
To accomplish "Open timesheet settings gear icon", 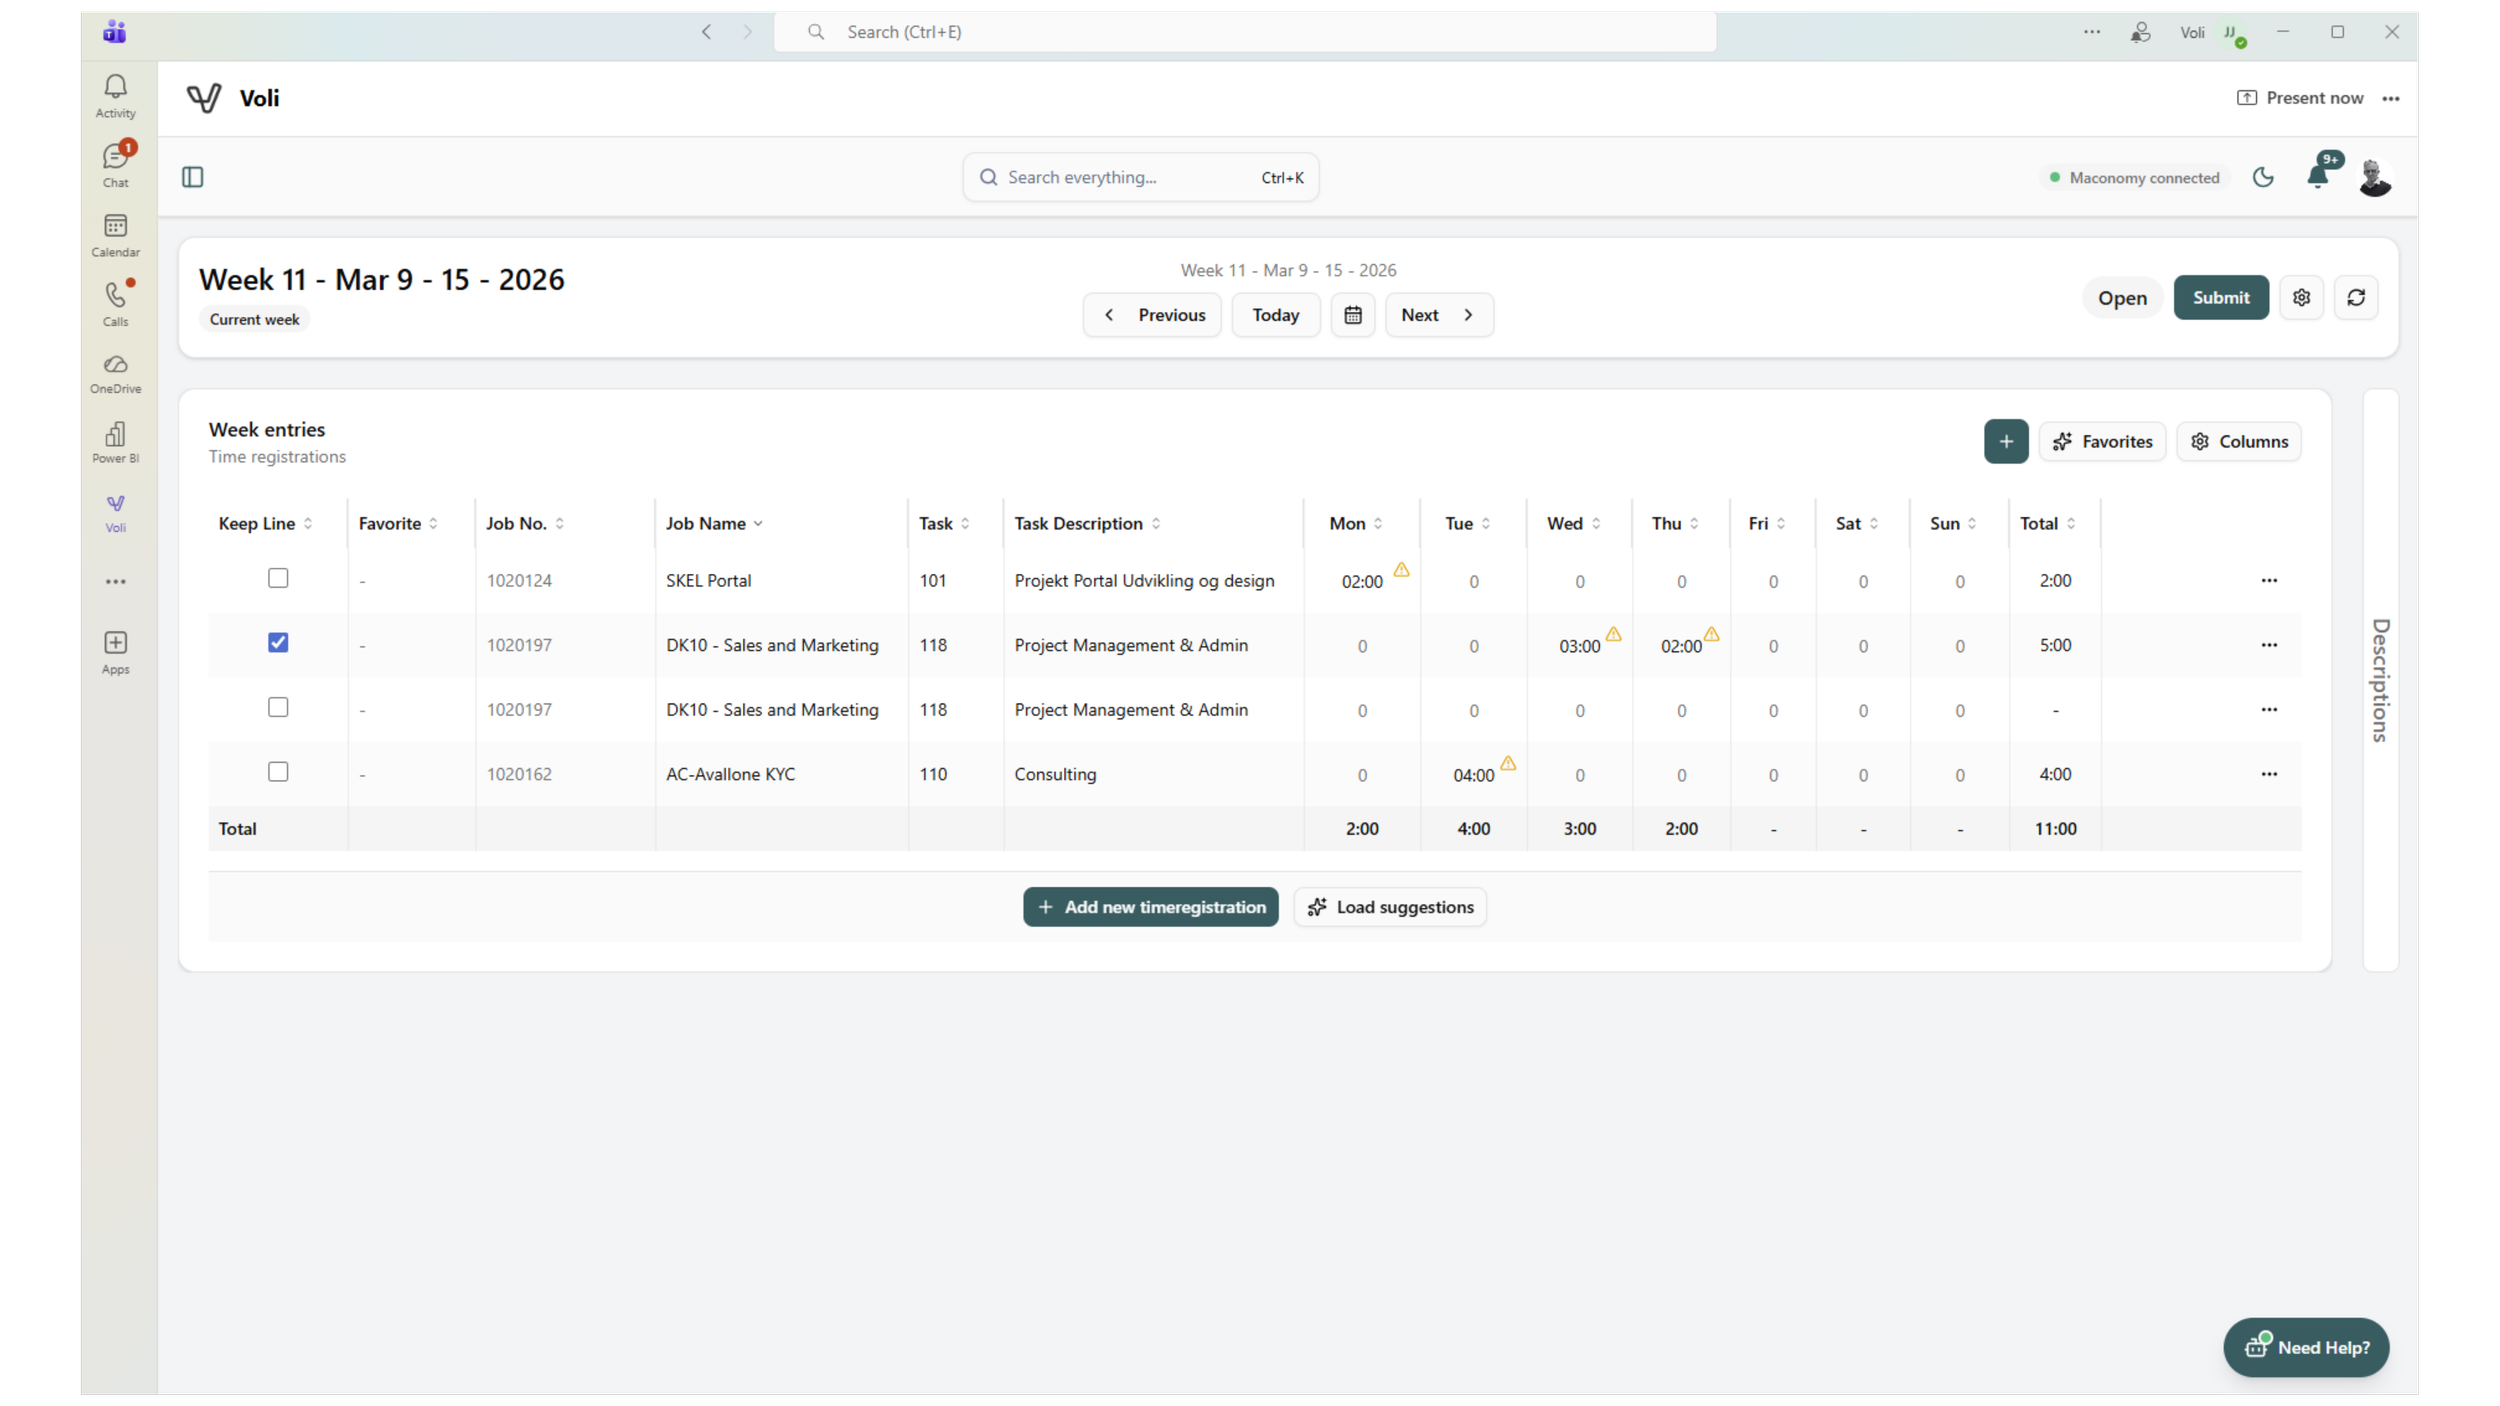I will 2301,298.
